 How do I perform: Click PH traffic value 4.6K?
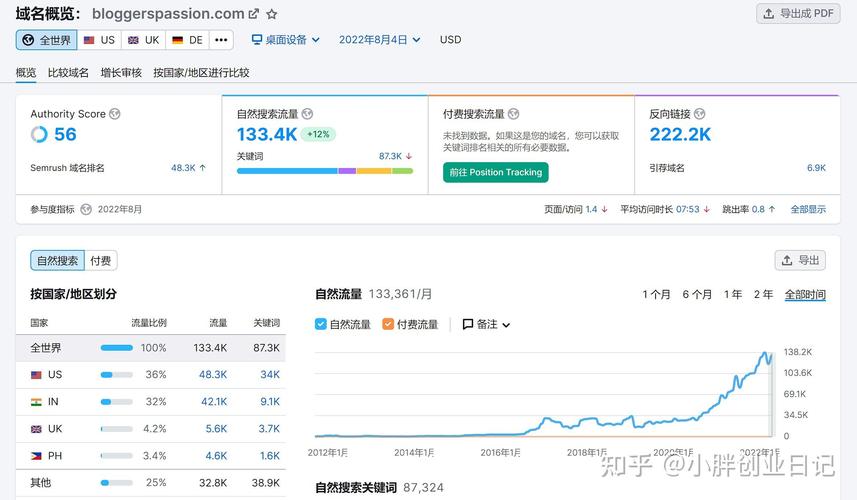(x=216, y=456)
